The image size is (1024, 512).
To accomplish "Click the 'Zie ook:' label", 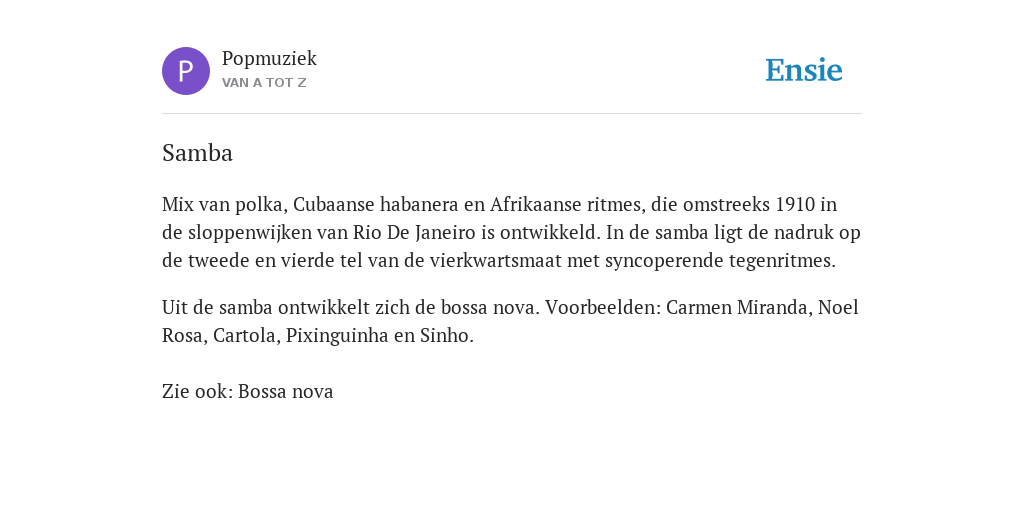I will tap(197, 391).
